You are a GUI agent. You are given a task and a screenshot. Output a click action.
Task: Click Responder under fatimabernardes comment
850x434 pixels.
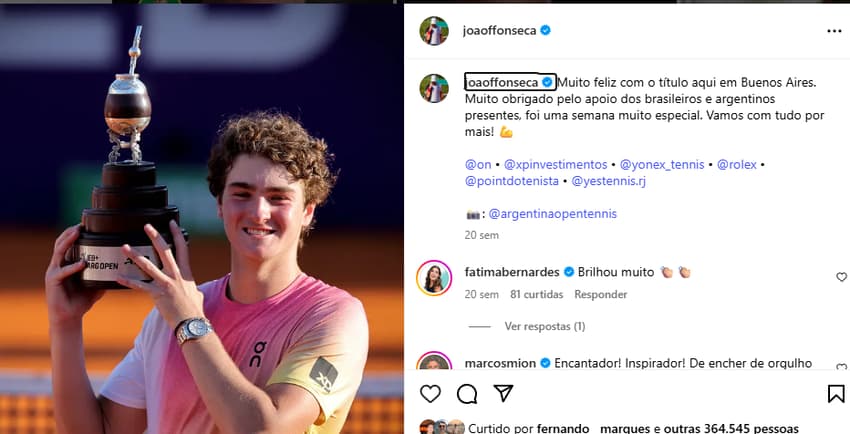pyautogui.click(x=601, y=294)
